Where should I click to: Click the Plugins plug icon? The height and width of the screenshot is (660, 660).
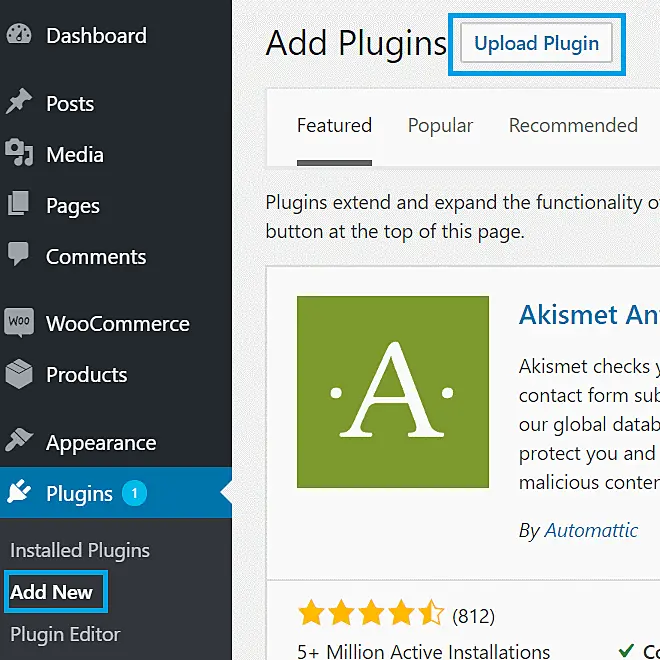[x=18, y=493]
